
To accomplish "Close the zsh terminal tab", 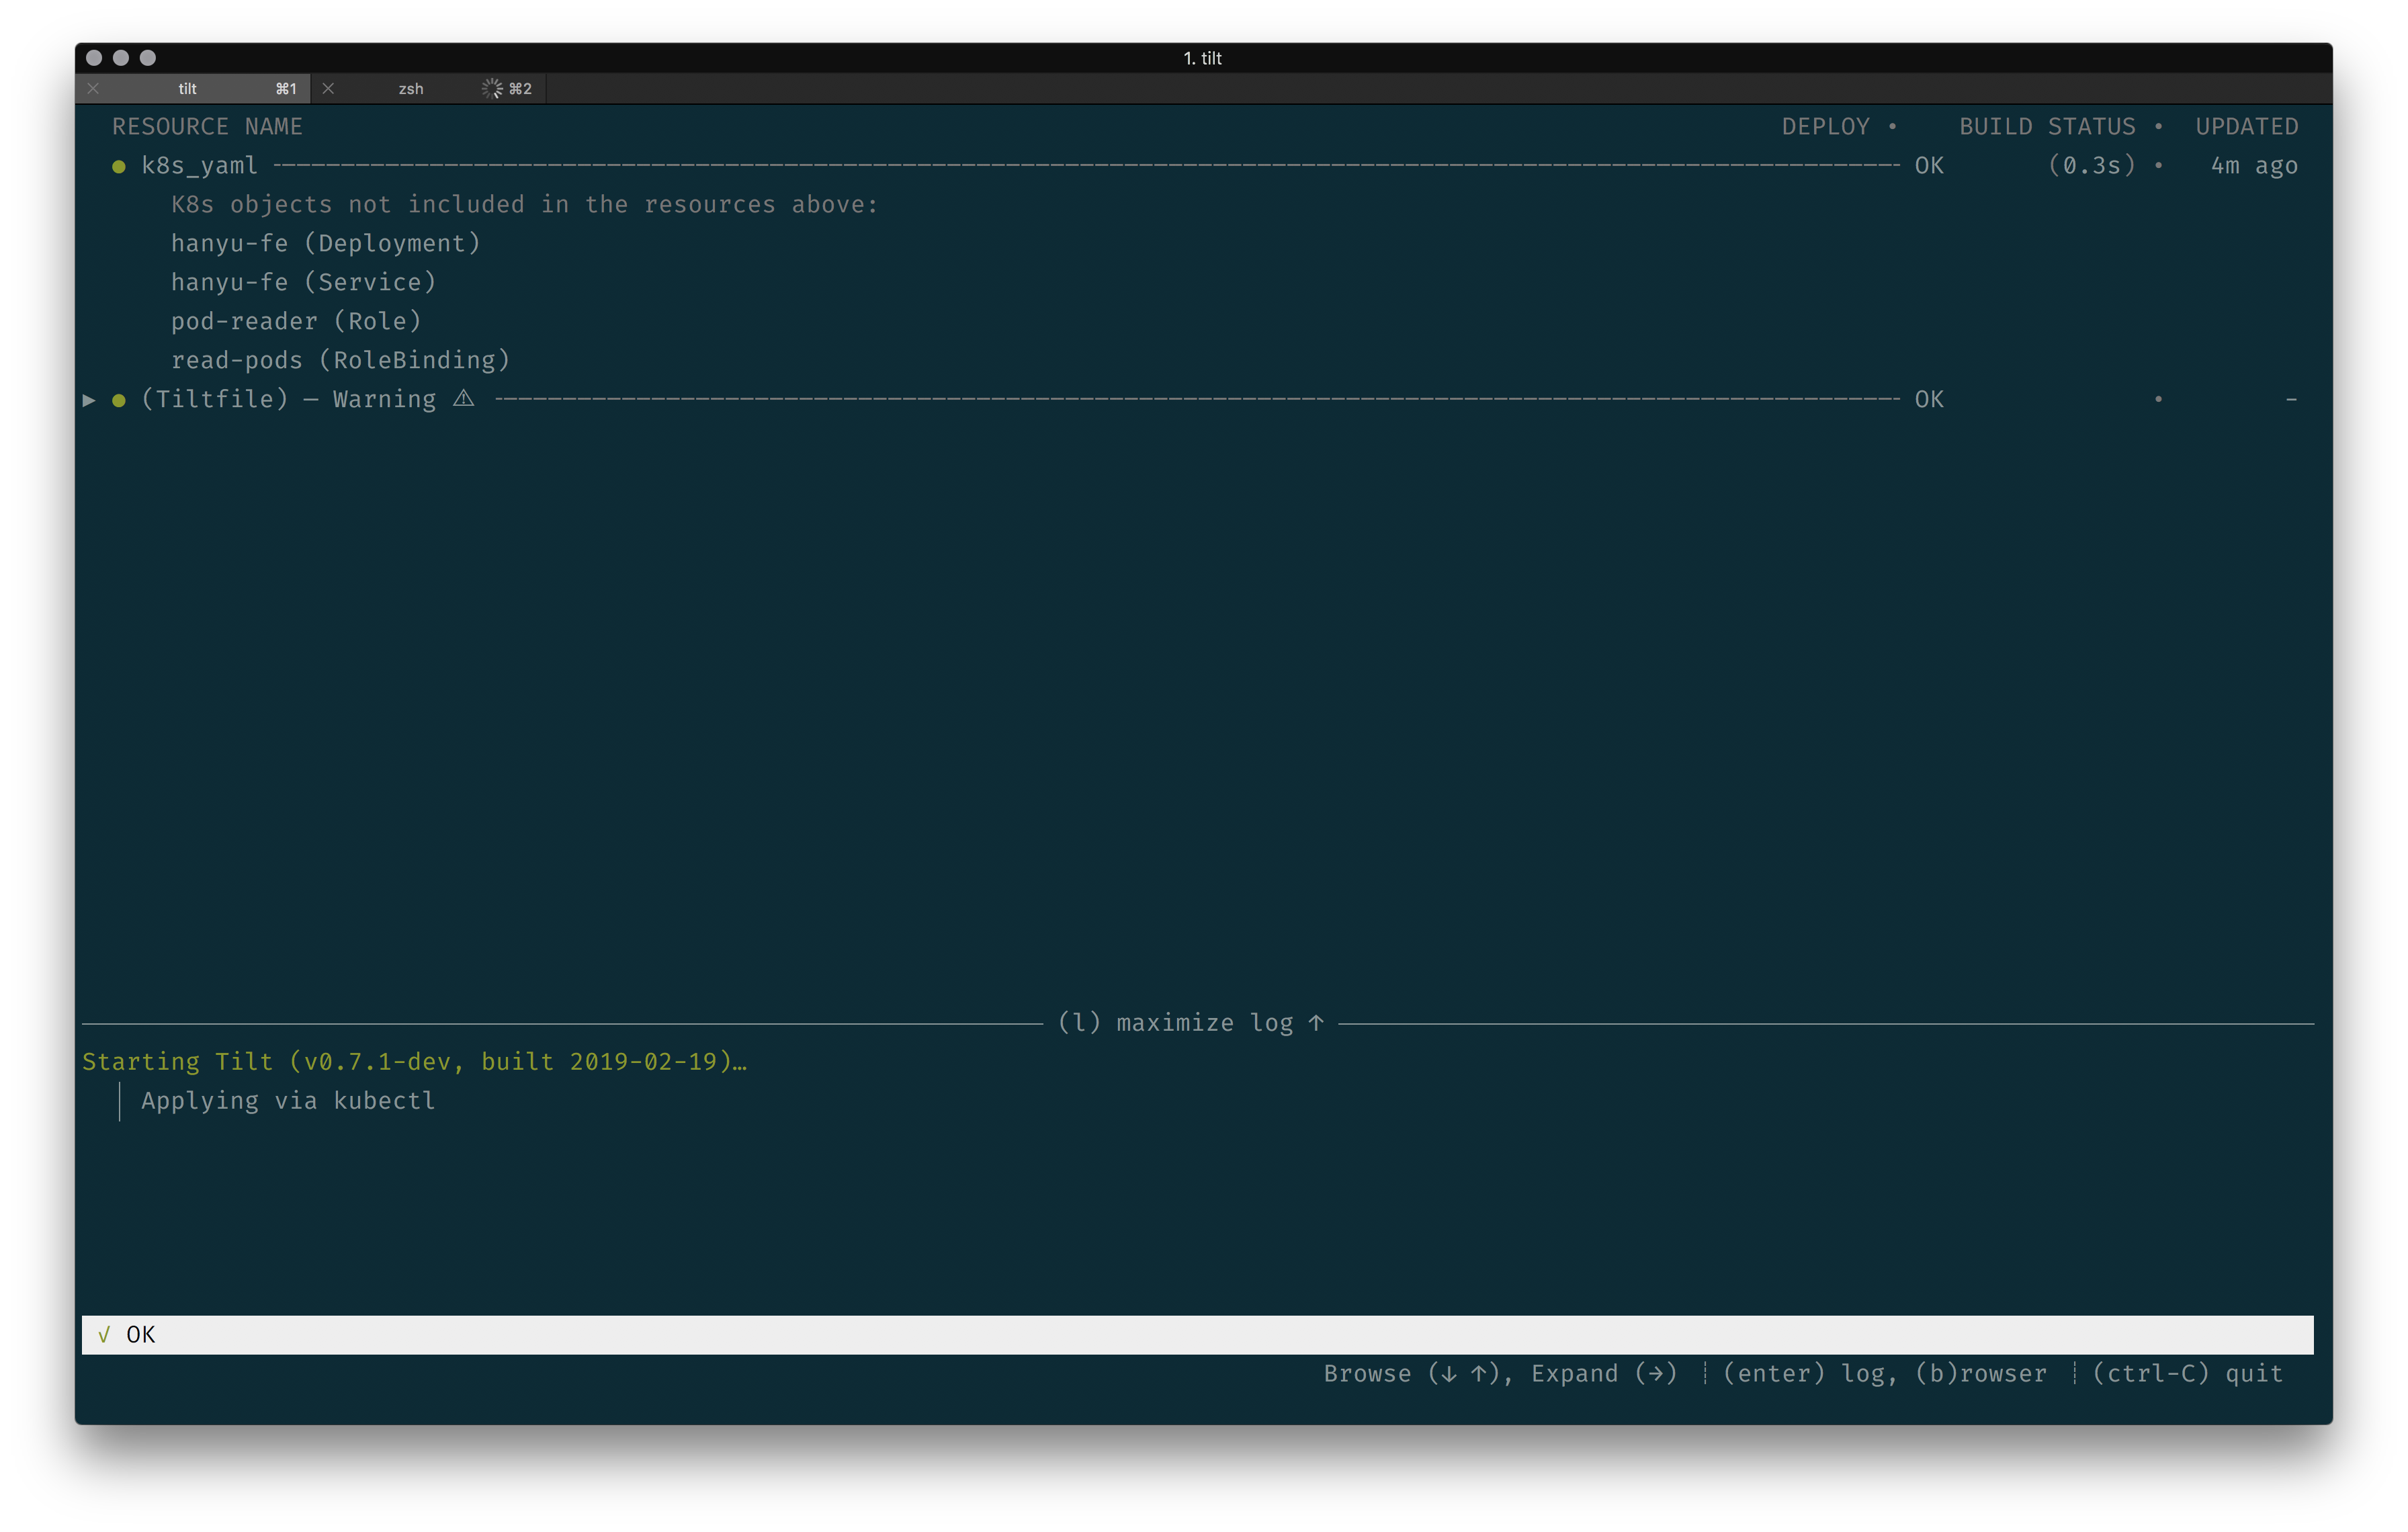I will coord(328,89).
